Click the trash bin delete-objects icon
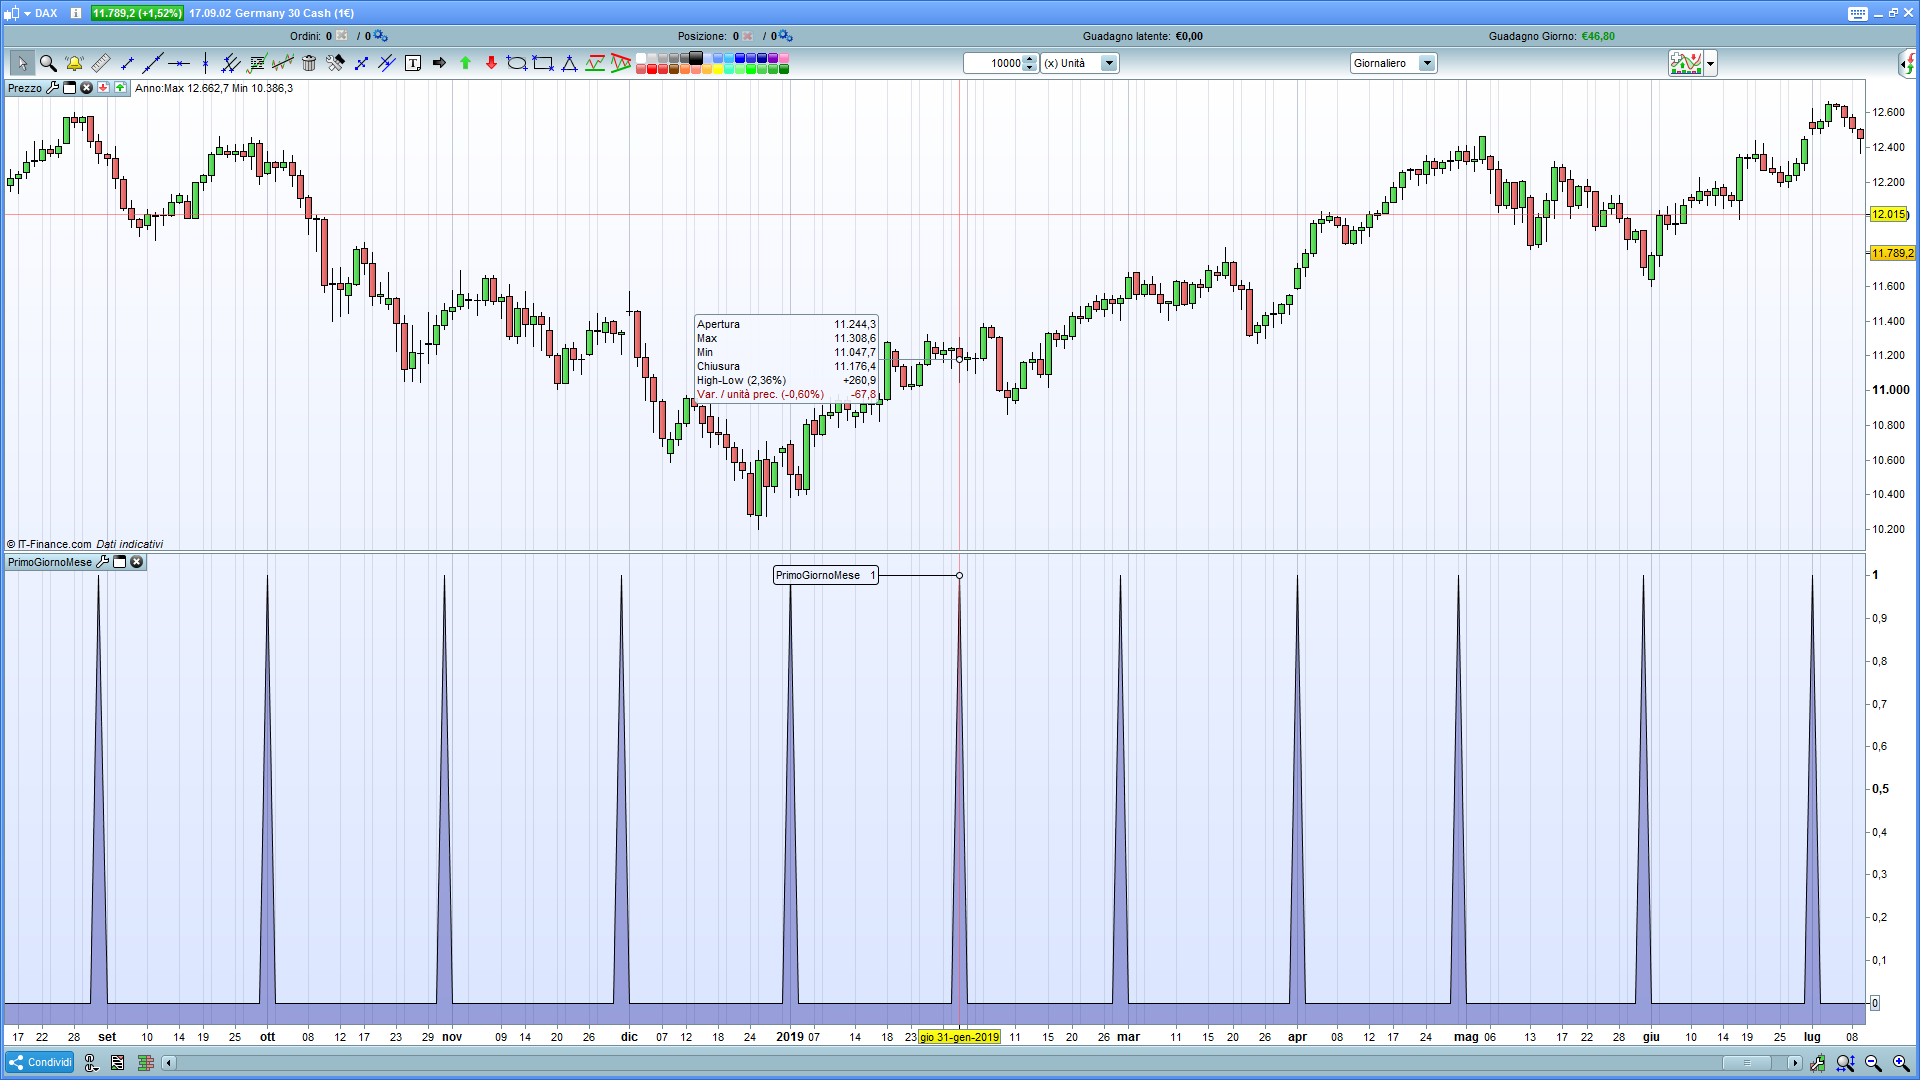This screenshot has height=1080, width=1920. point(309,63)
